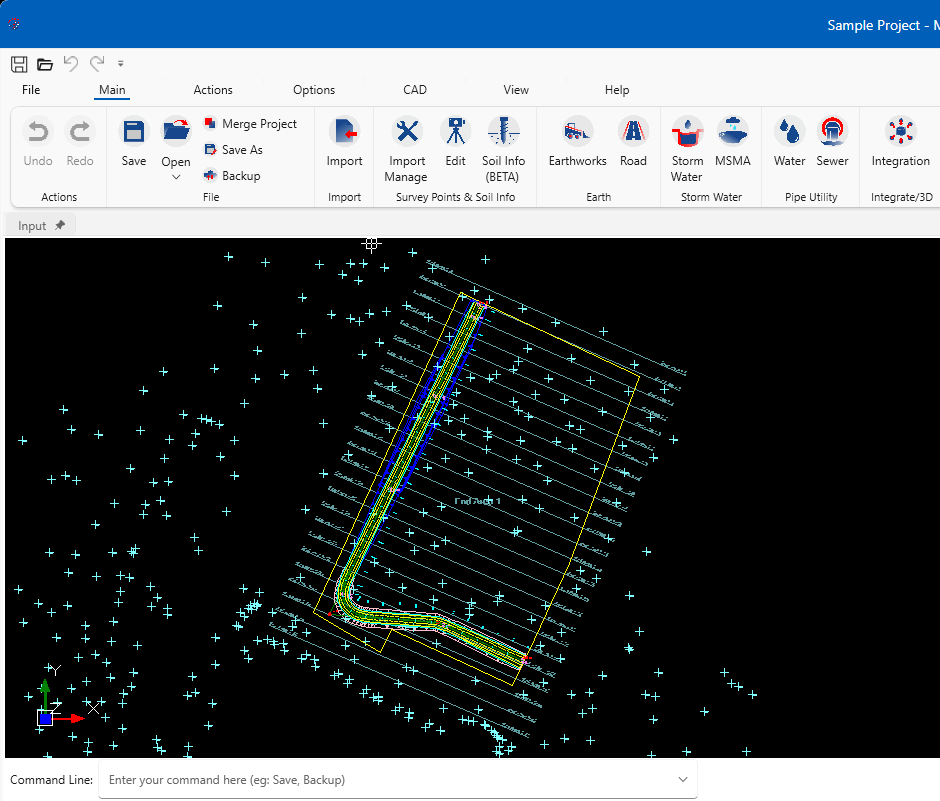
Task: Switch to the Main ribbon tab
Action: coord(112,90)
